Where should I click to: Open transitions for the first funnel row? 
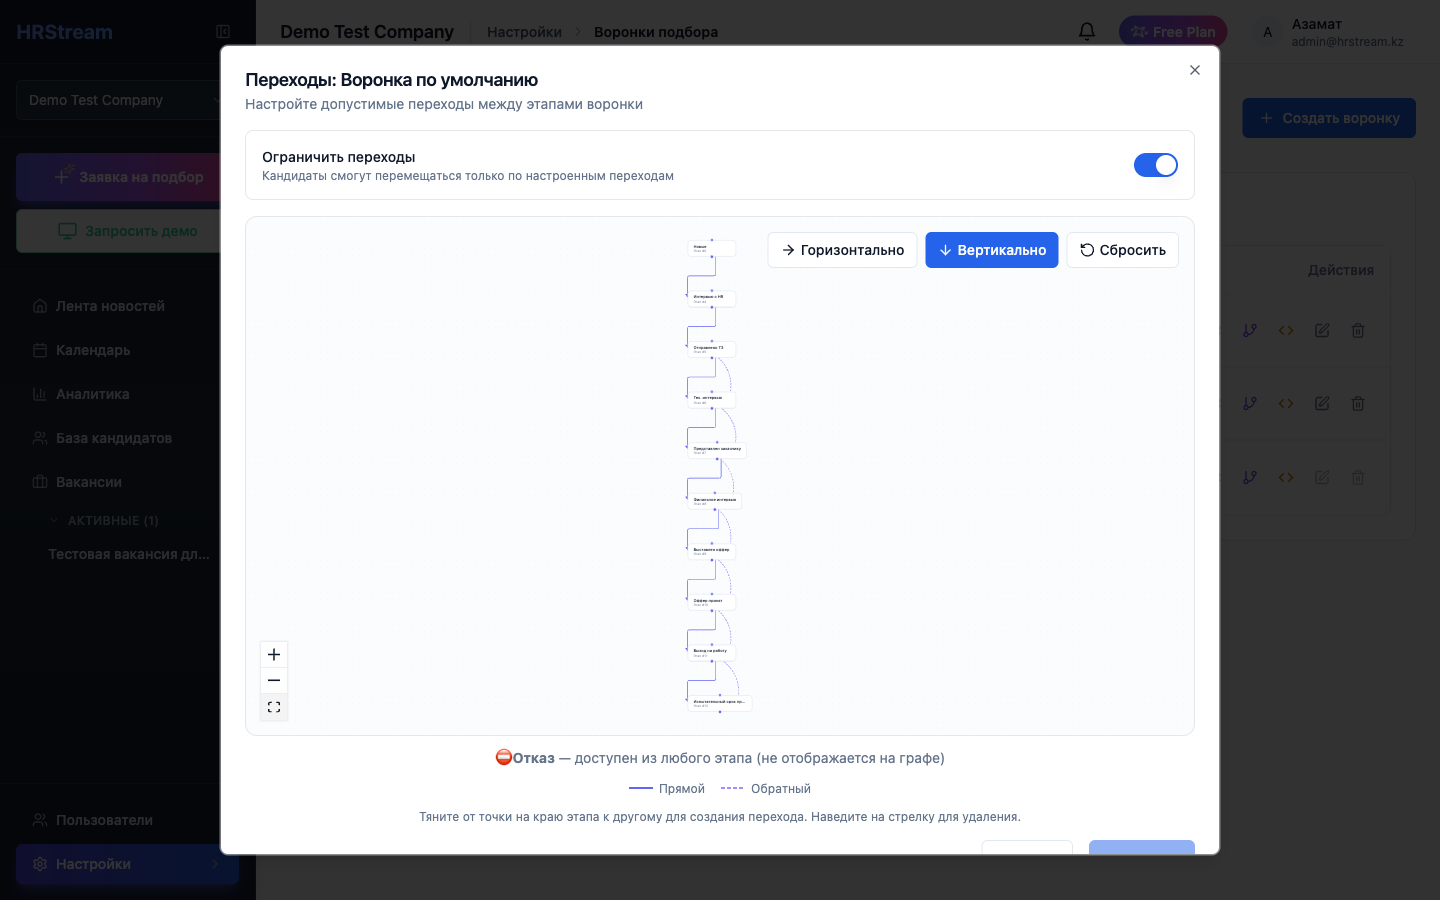pos(1250,330)
